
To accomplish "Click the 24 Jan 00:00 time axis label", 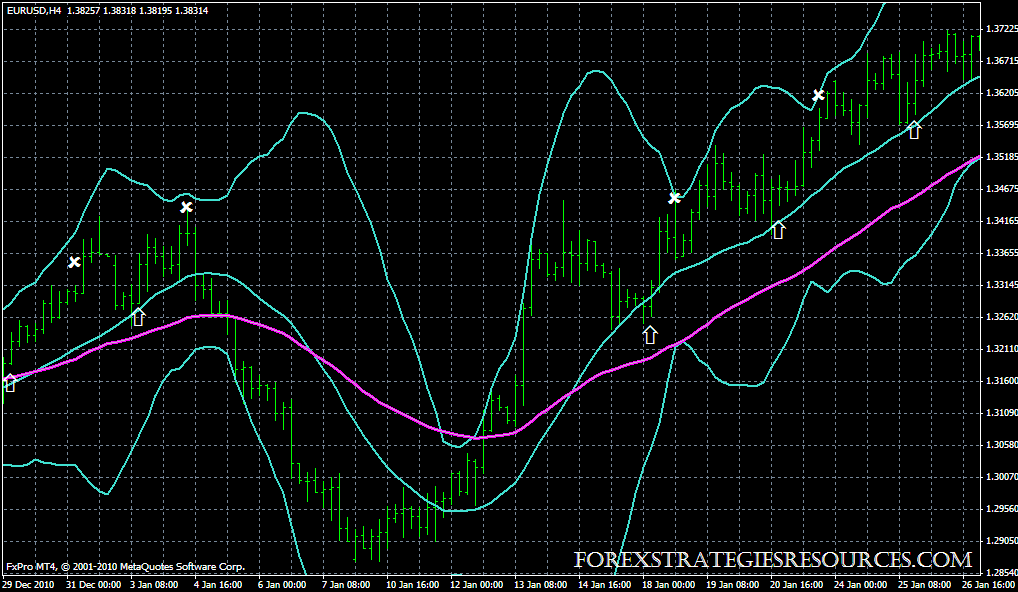I will tap(862, 585).
